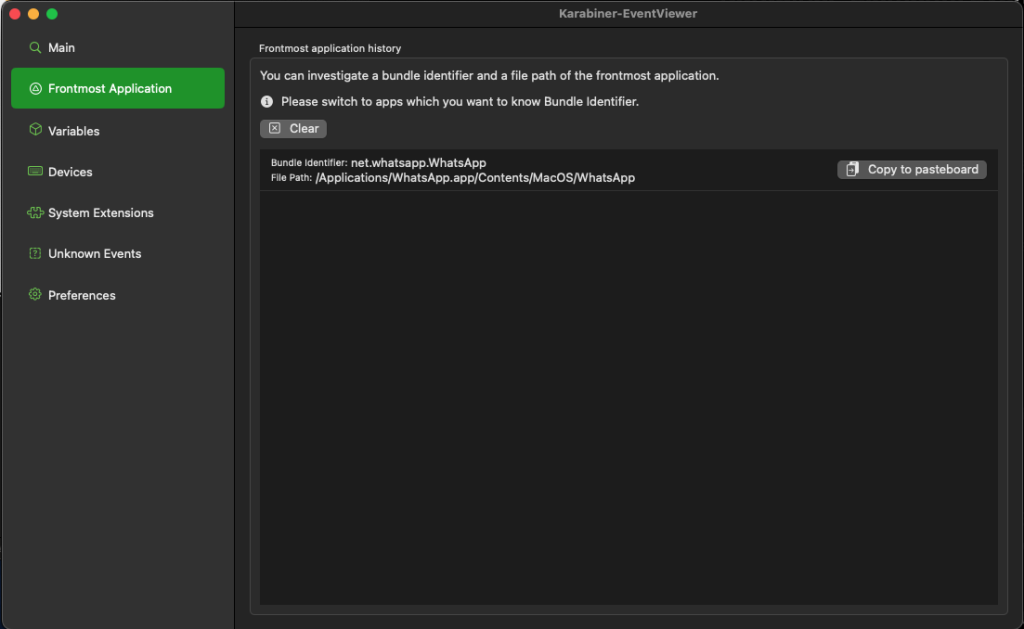This screenshot has height=629, width=1024.
Task: Open the Preferences pane
Action: click(x=82, y=295)
